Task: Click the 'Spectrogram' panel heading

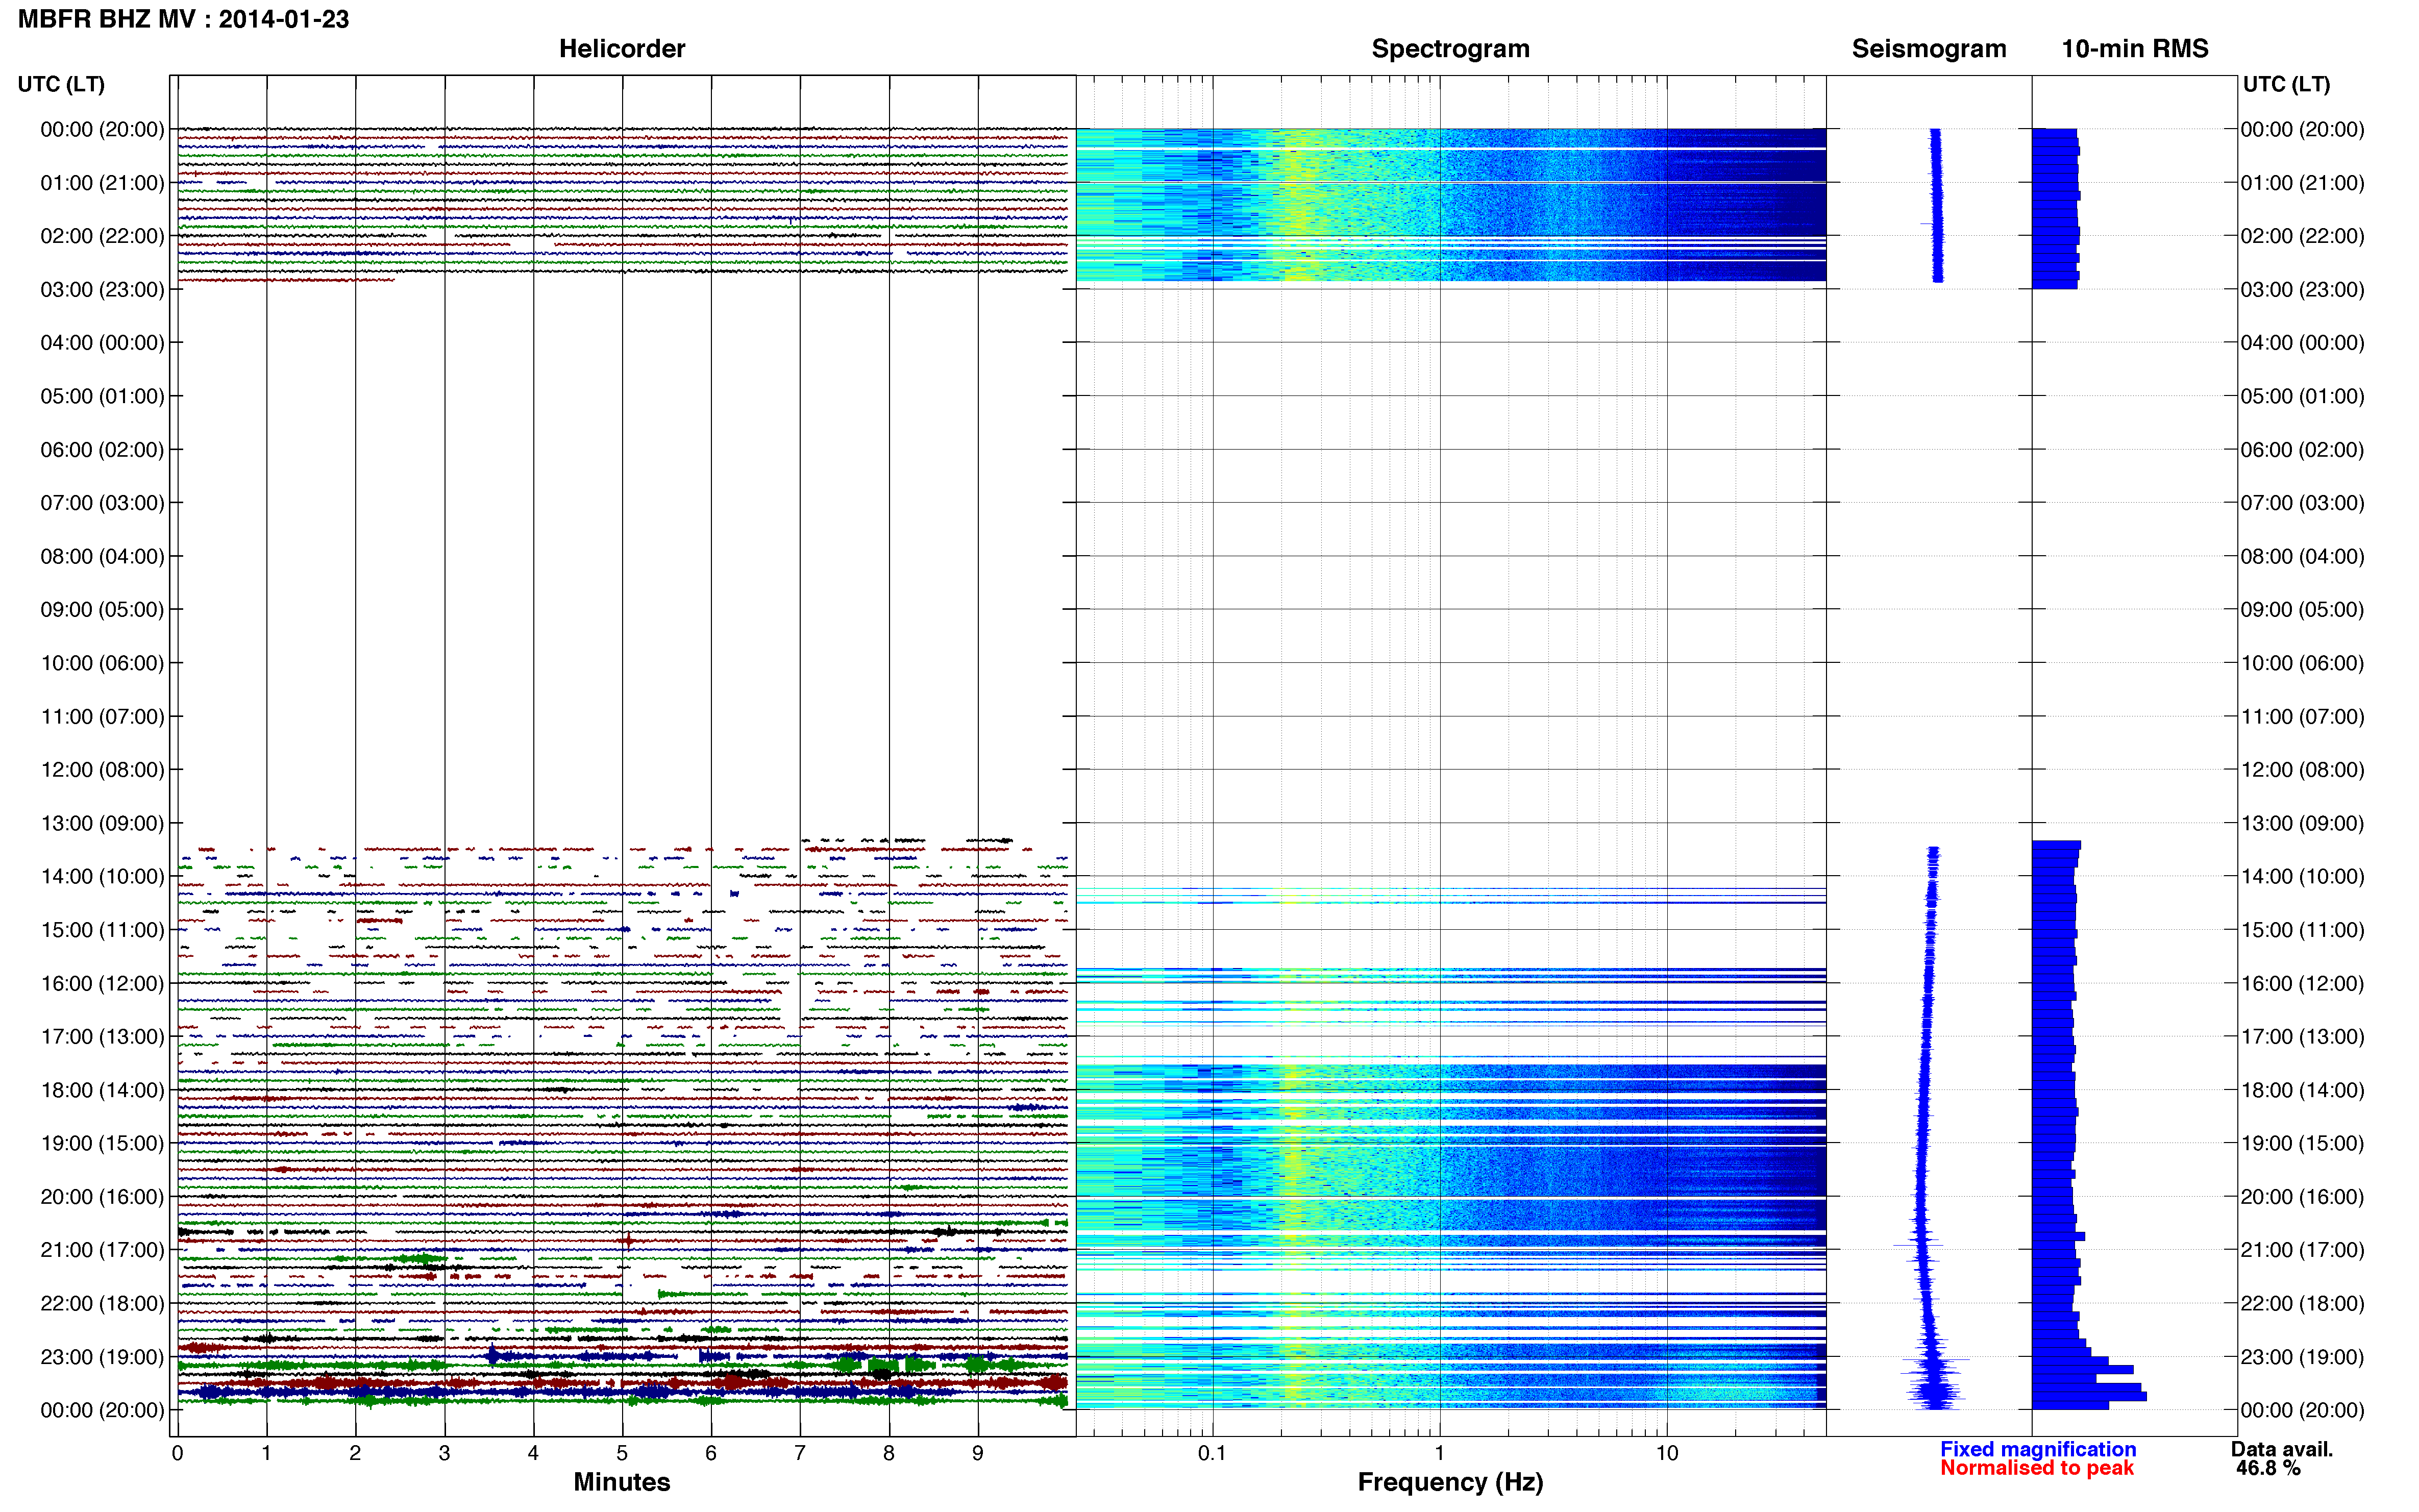Action: (x=1450, y=48)
